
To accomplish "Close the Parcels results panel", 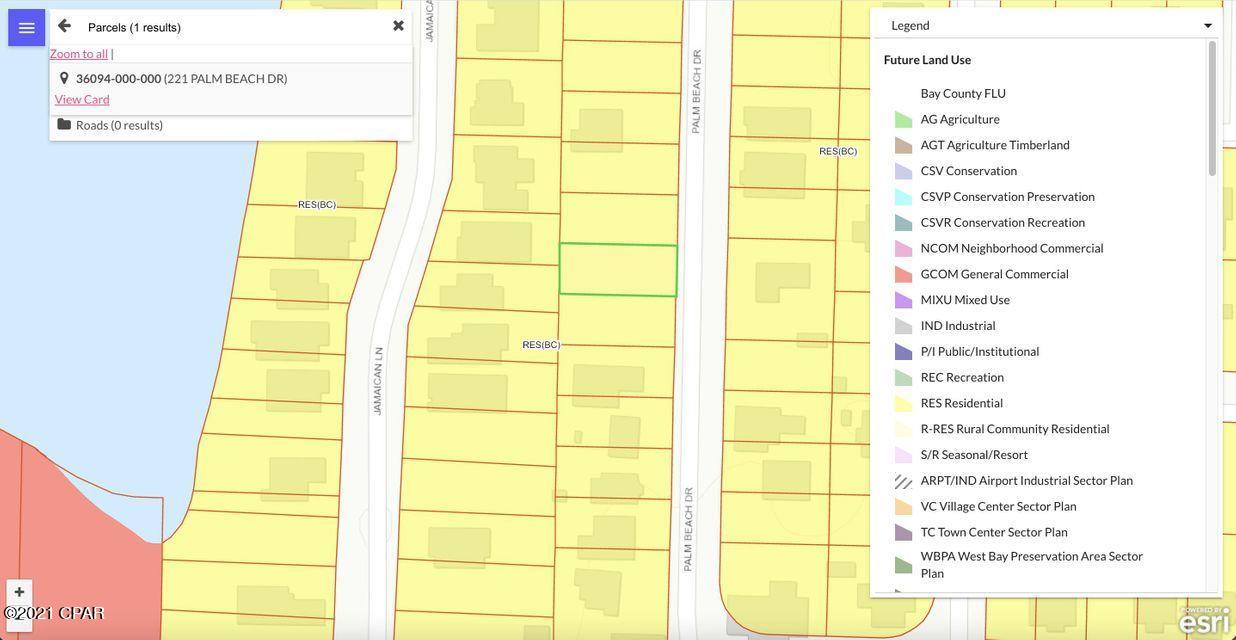I will pos(398,26).
